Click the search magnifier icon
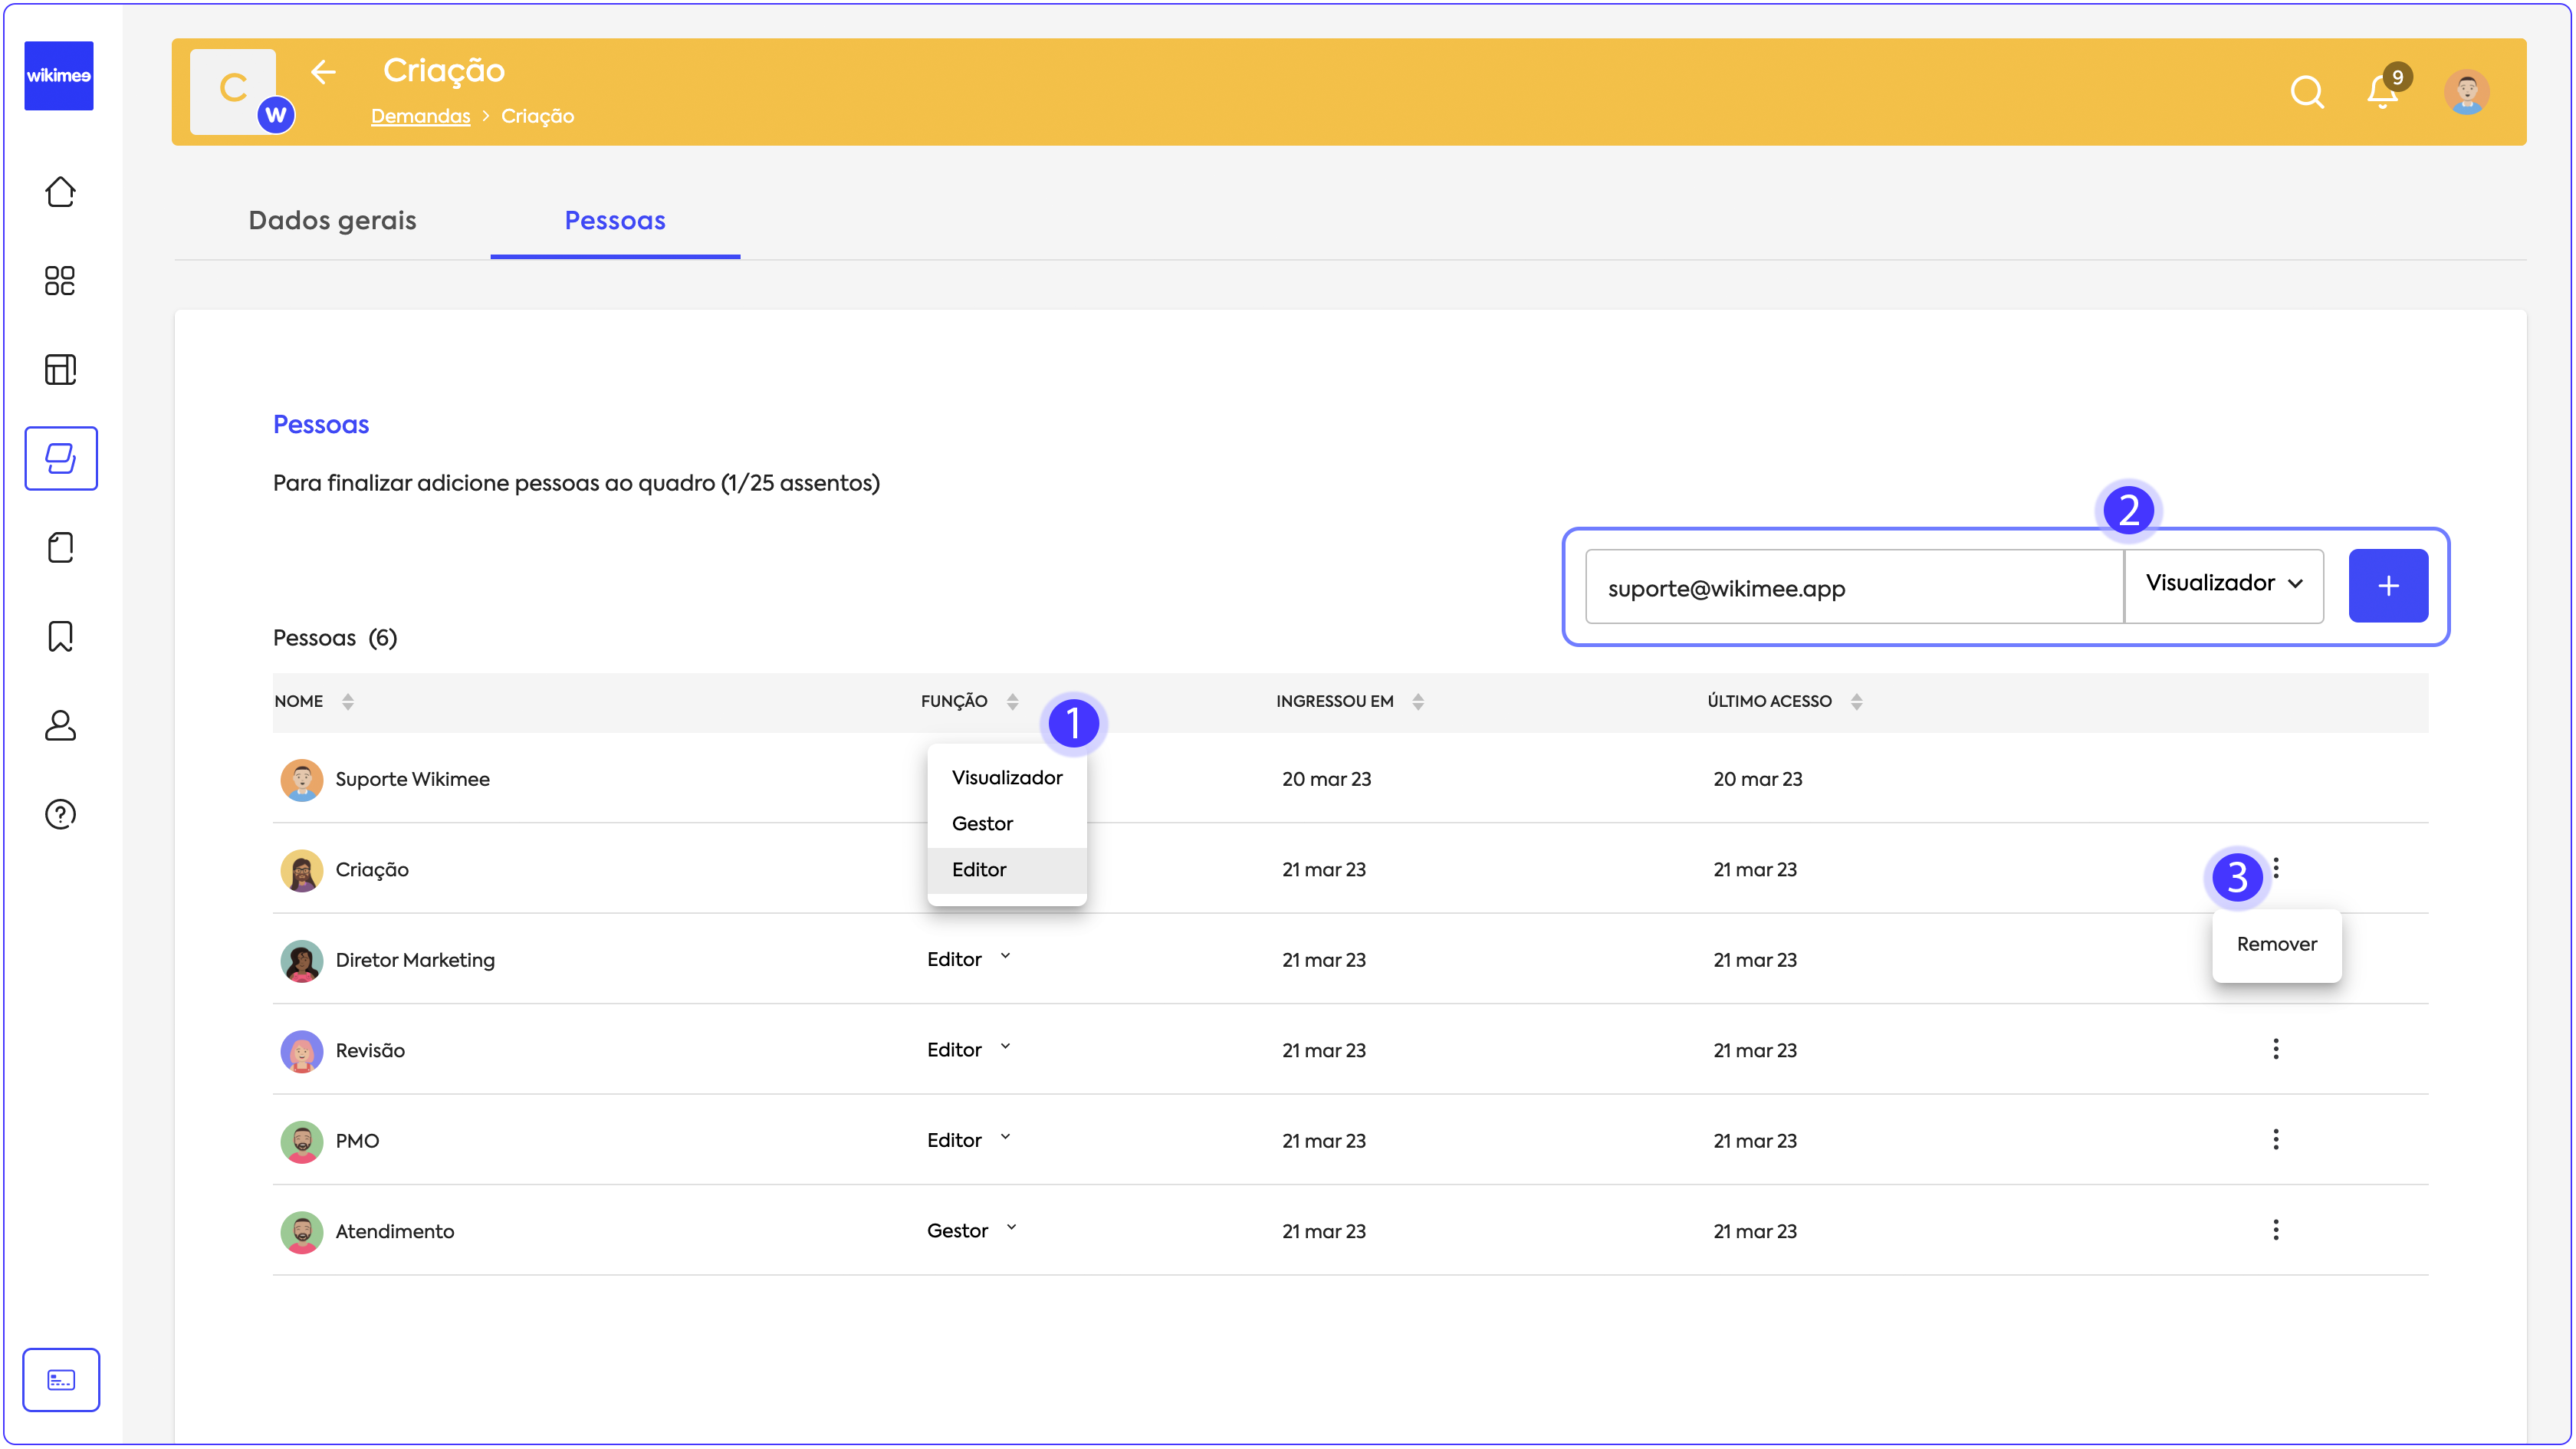Screen dimensions: 2576x1449 pyautogui.click(x=2306, y=92)
